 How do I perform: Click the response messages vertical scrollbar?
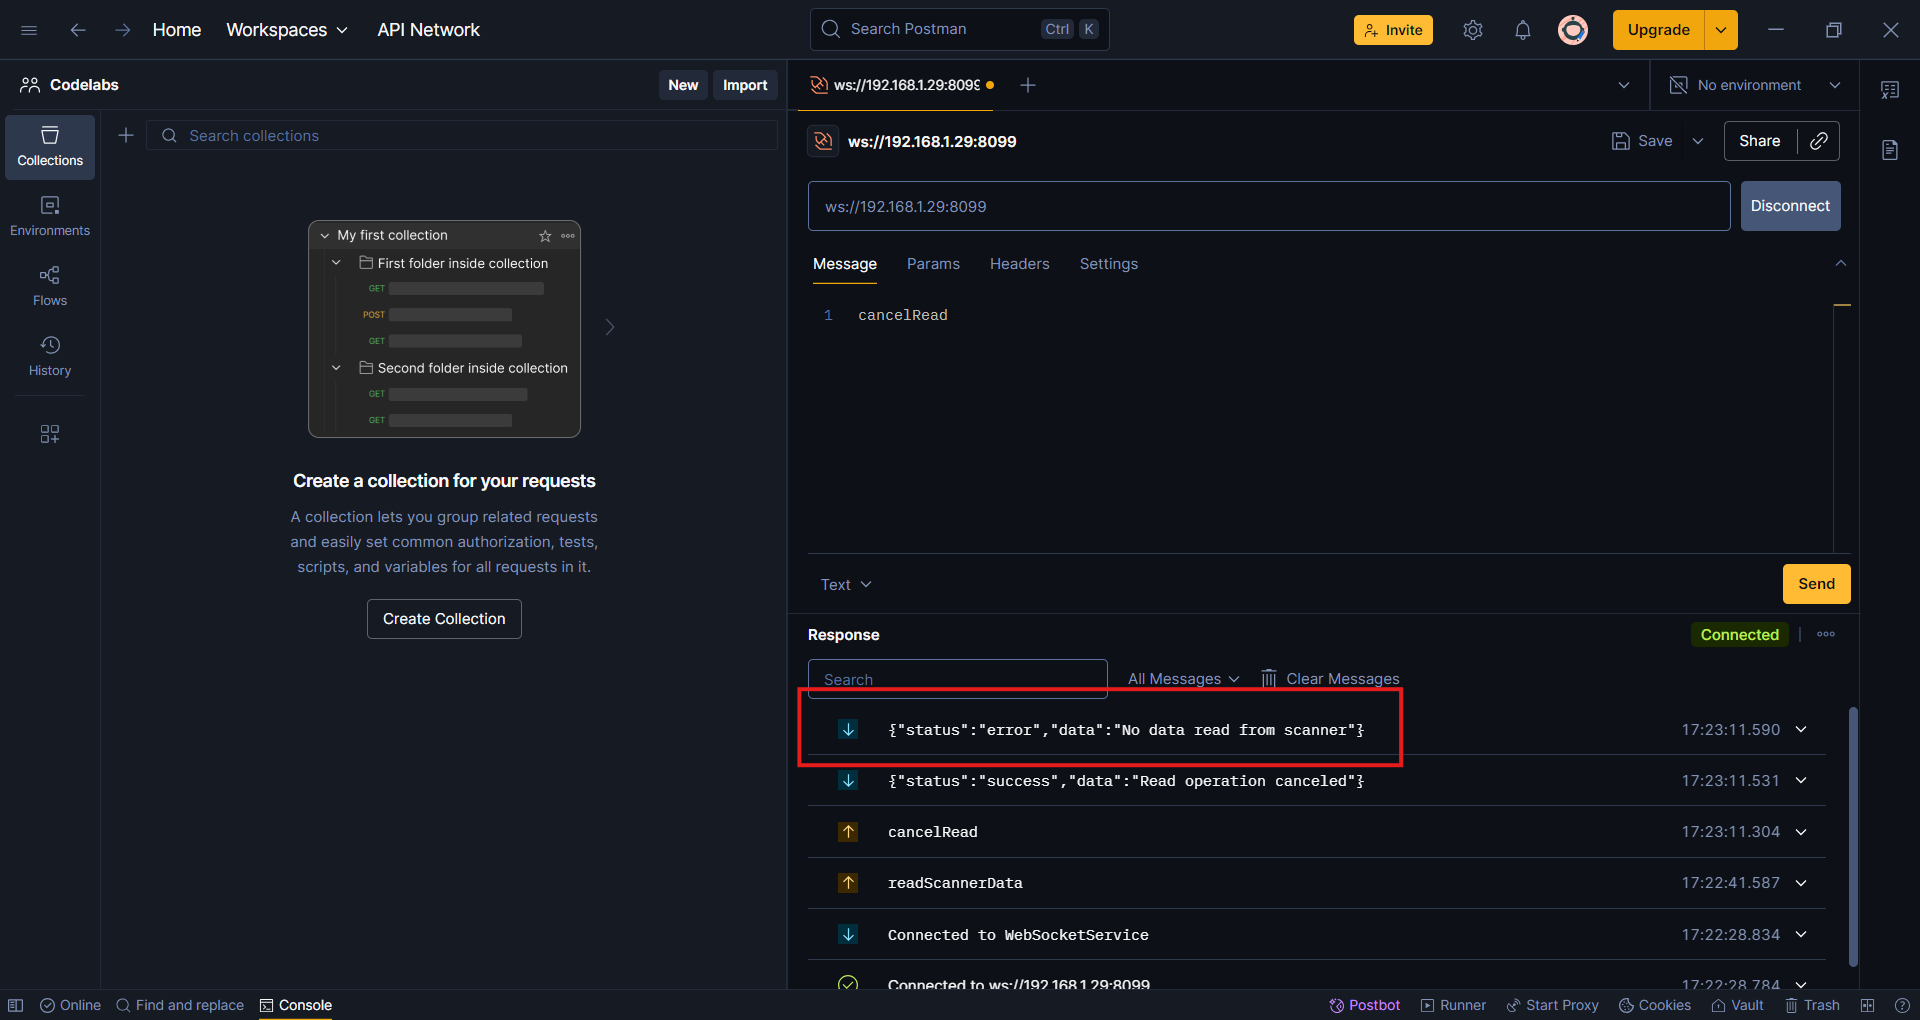tap(1852, 835)
